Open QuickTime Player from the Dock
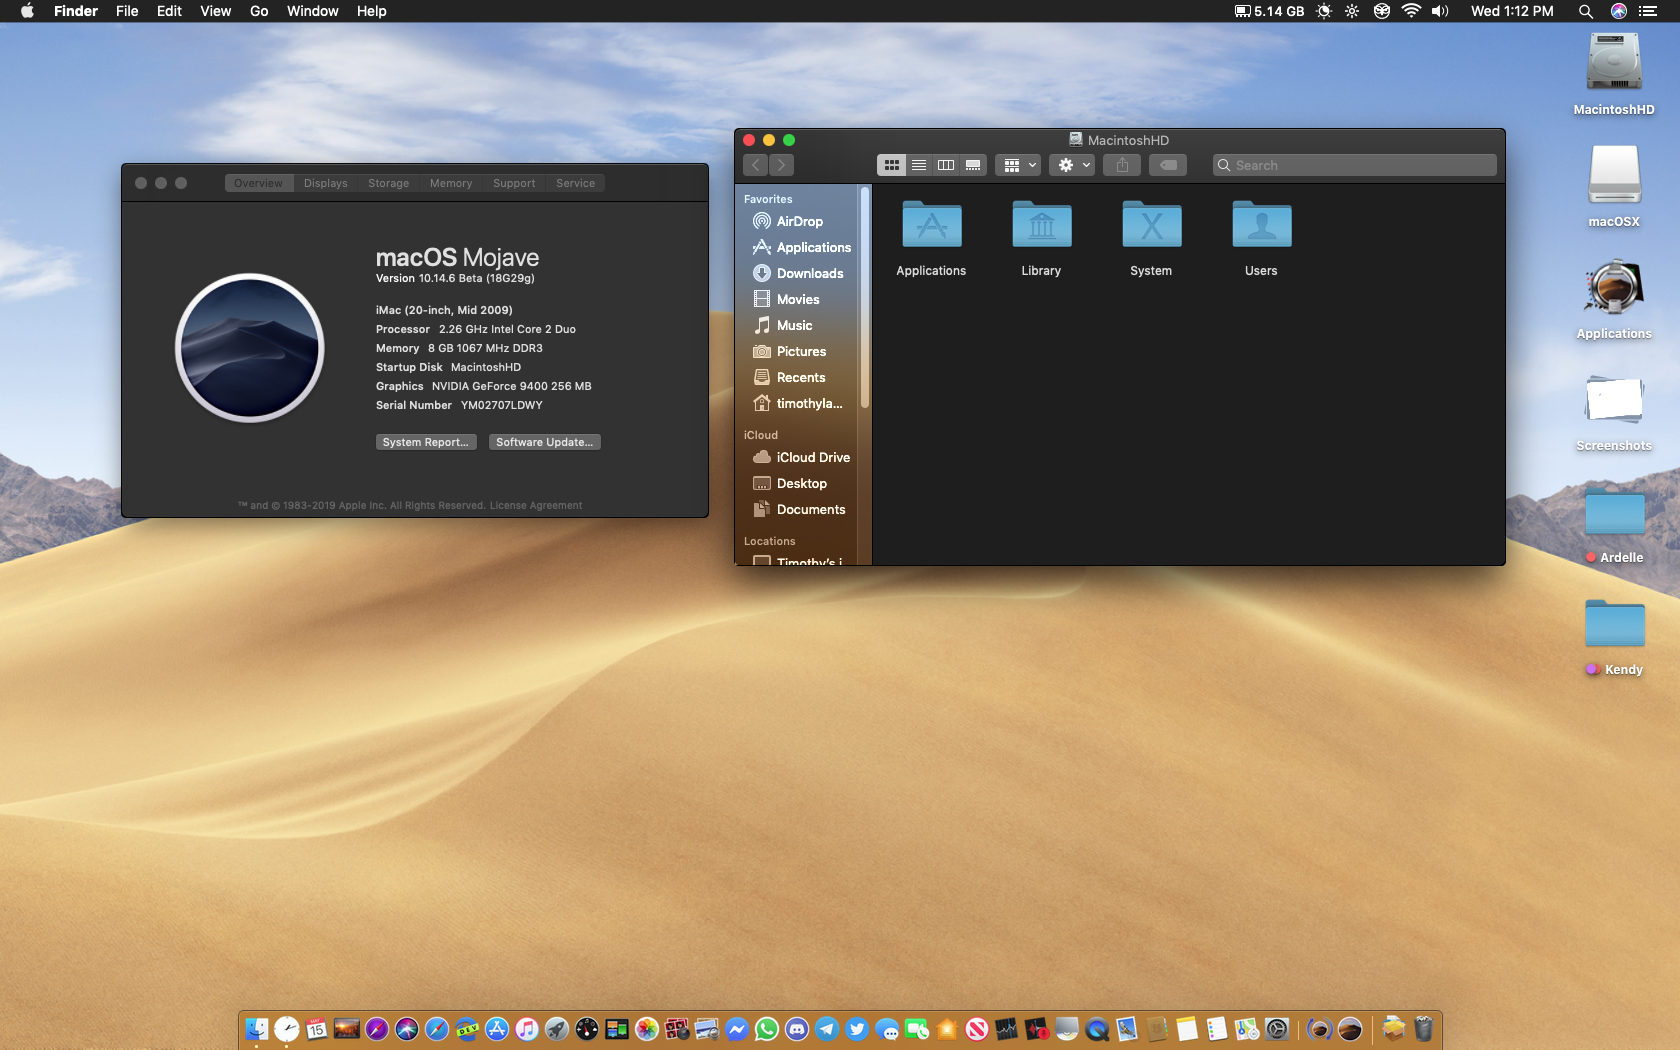This screenshot has width=1680, height=1050. tap(1097, 1029)
